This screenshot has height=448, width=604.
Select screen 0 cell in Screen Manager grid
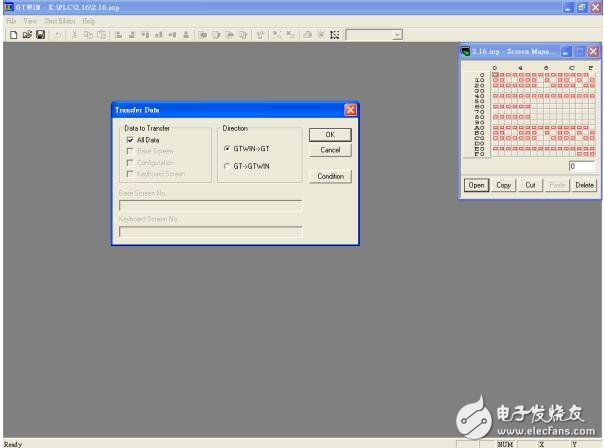click(x=494, y=74)
